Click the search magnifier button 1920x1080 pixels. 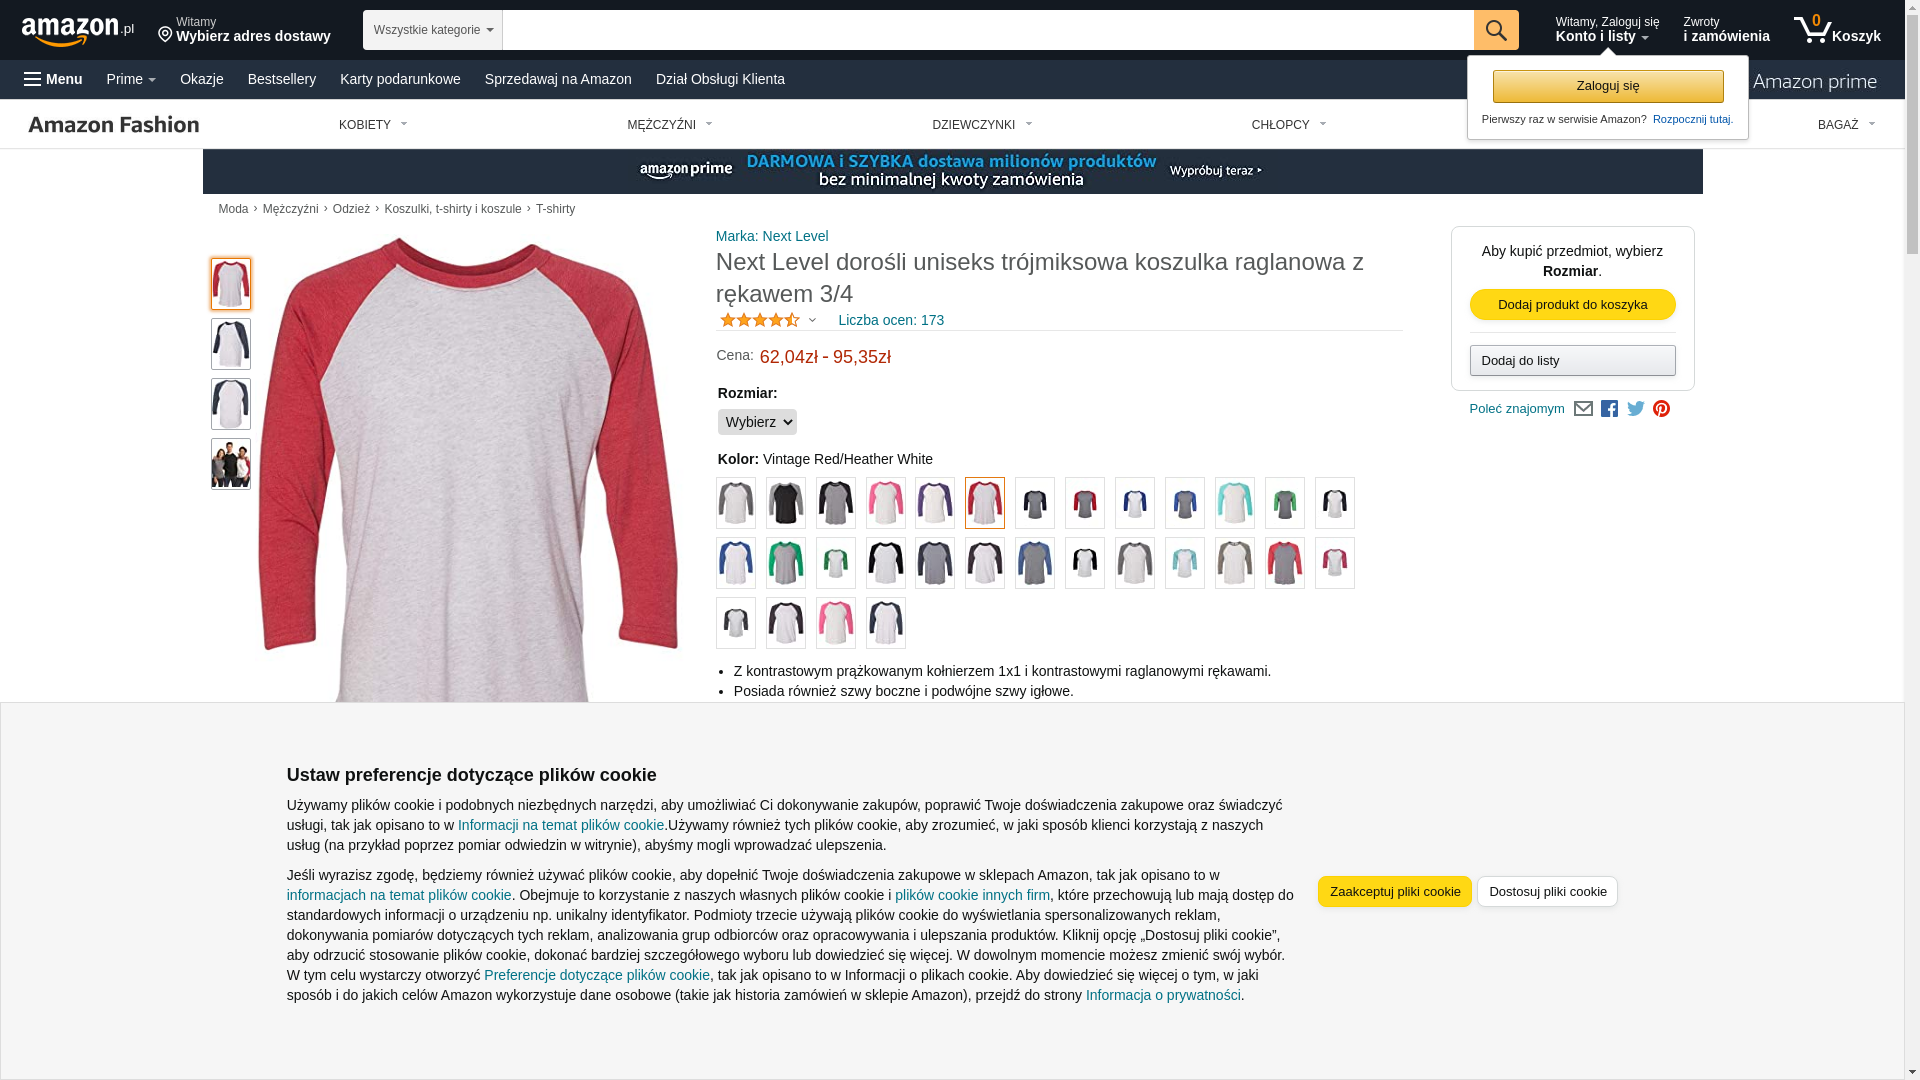click(x=1496, y=30)
